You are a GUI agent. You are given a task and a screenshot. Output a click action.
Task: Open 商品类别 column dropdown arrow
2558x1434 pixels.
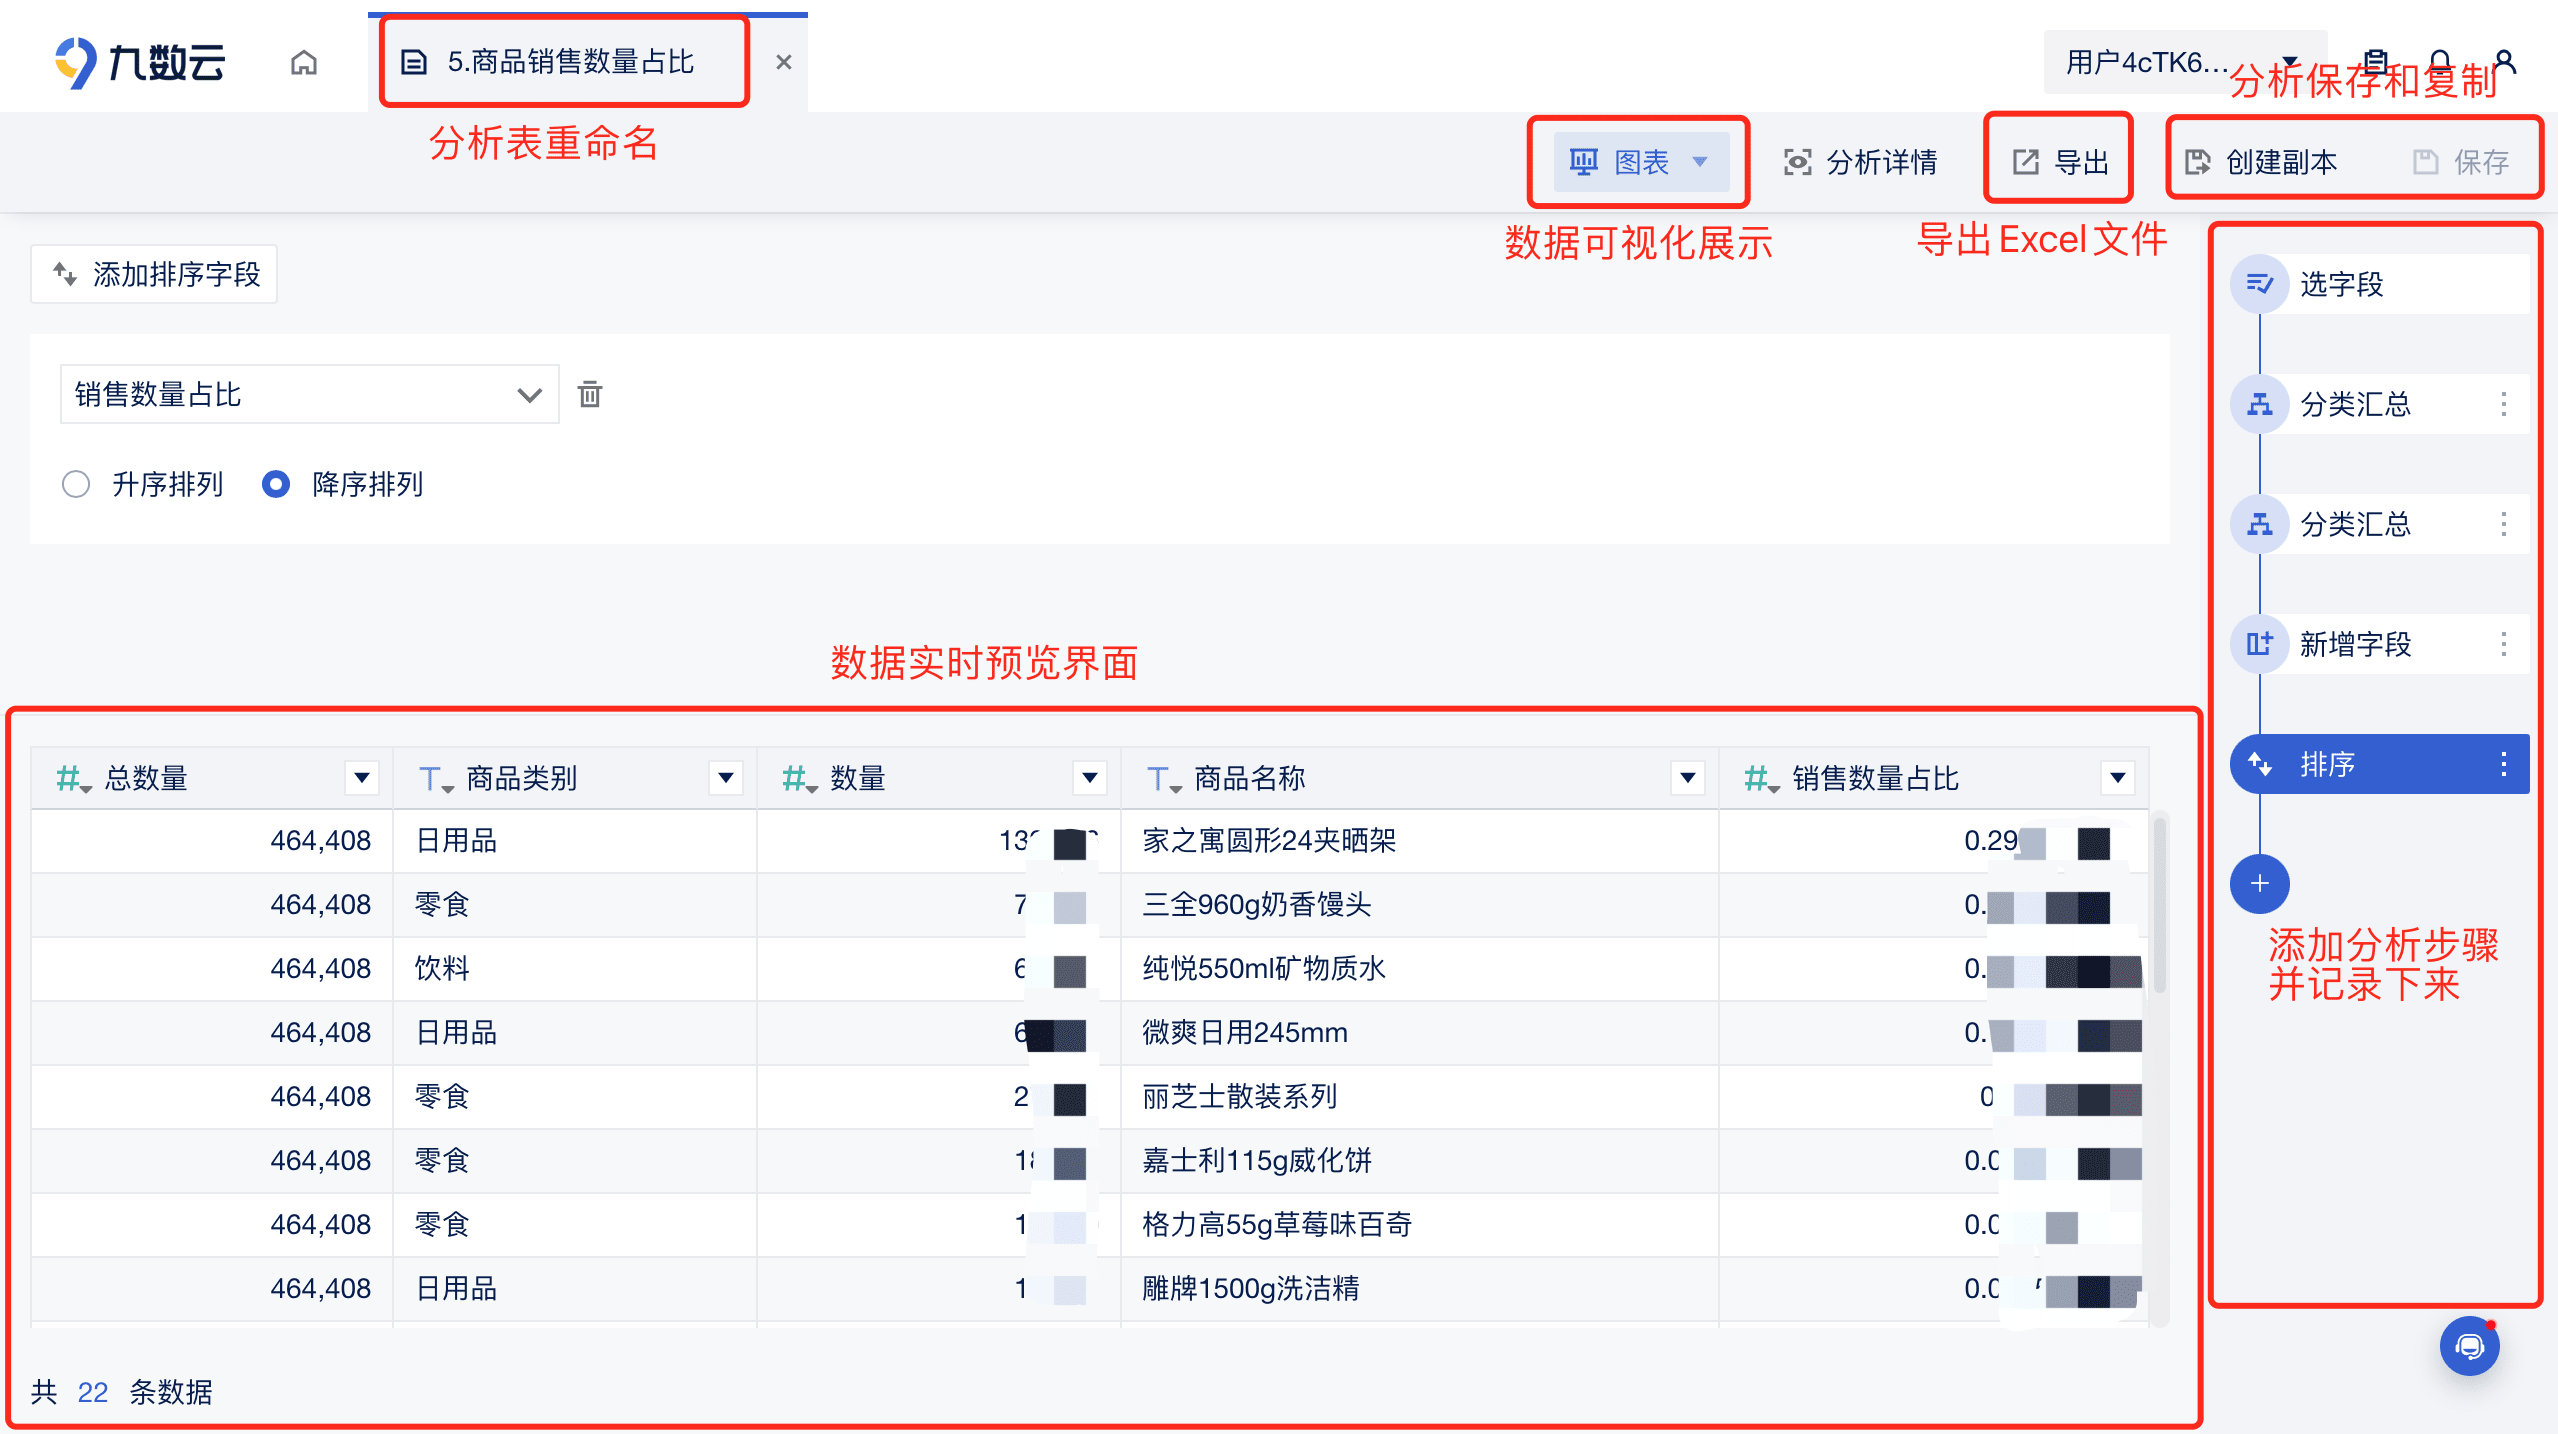[726, 778]
